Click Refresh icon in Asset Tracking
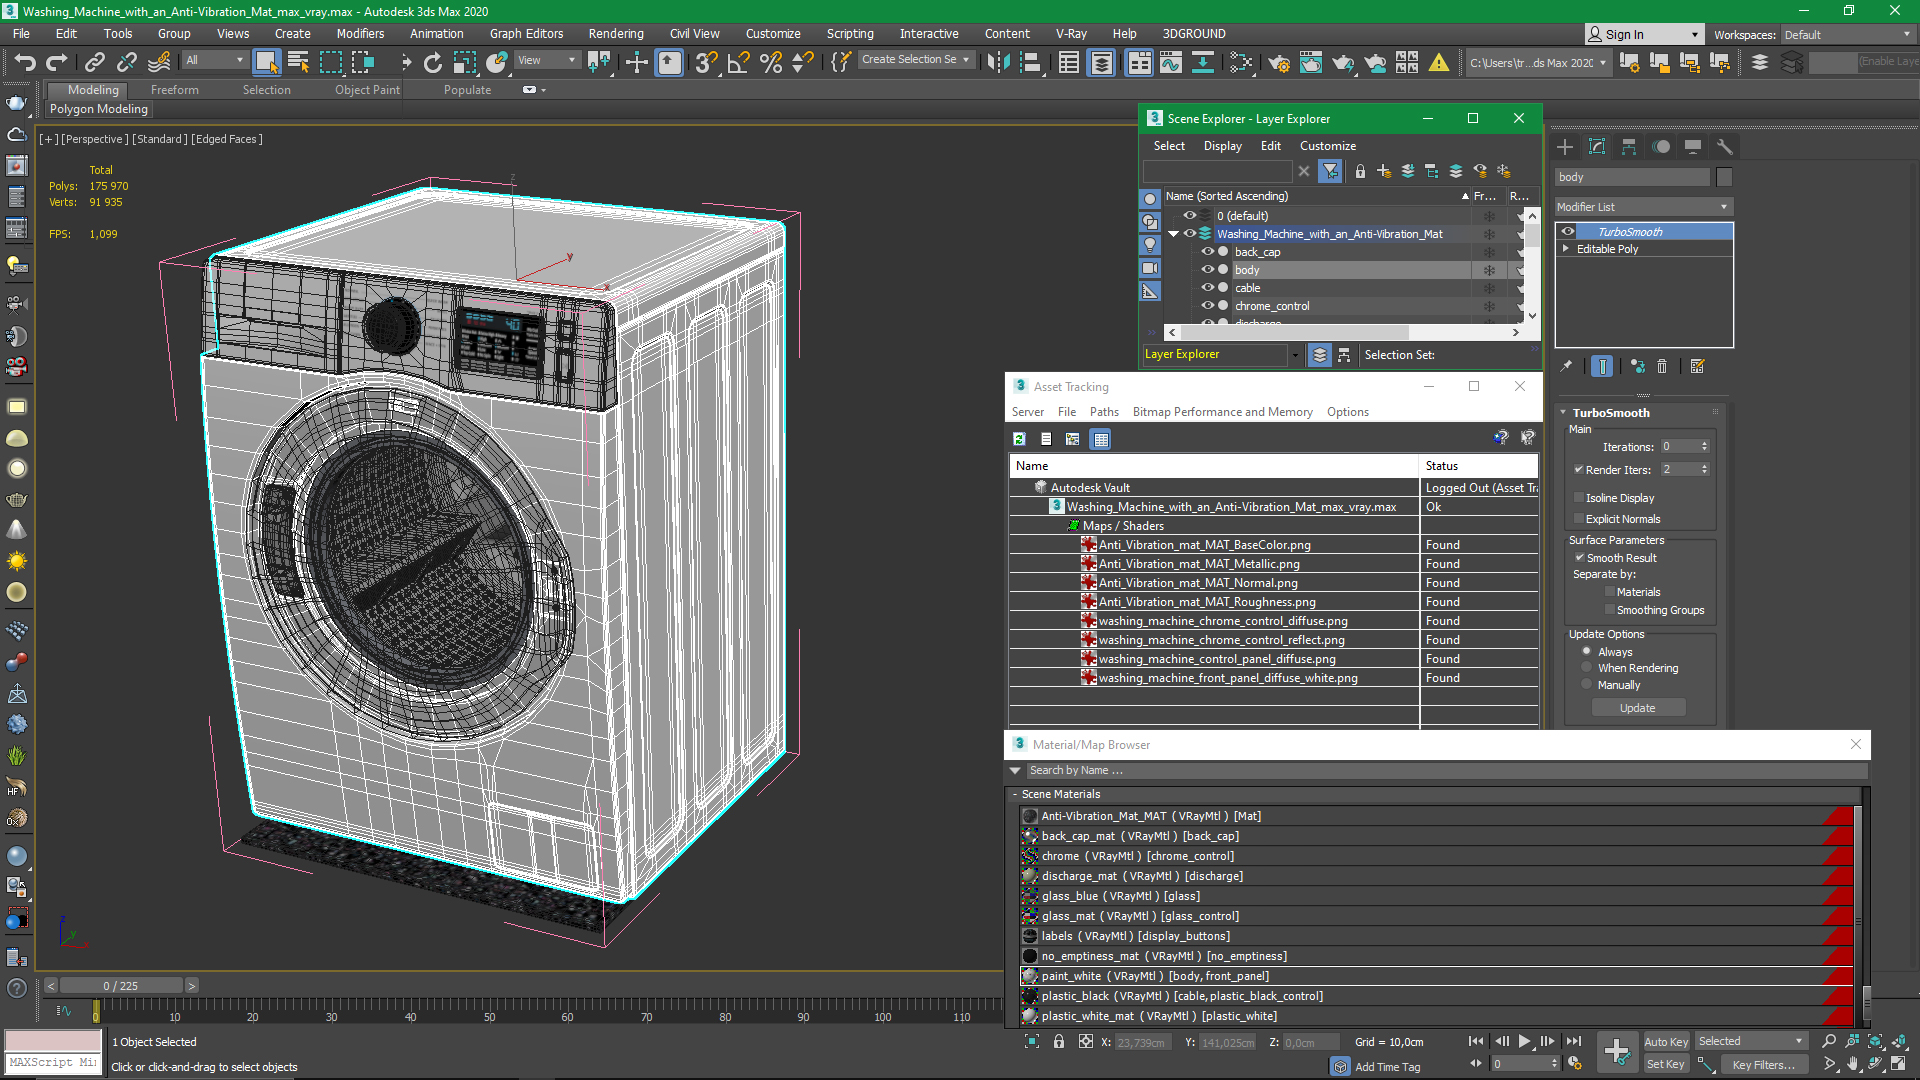The image size is (1920, 1080). [x=1019, y=439]
